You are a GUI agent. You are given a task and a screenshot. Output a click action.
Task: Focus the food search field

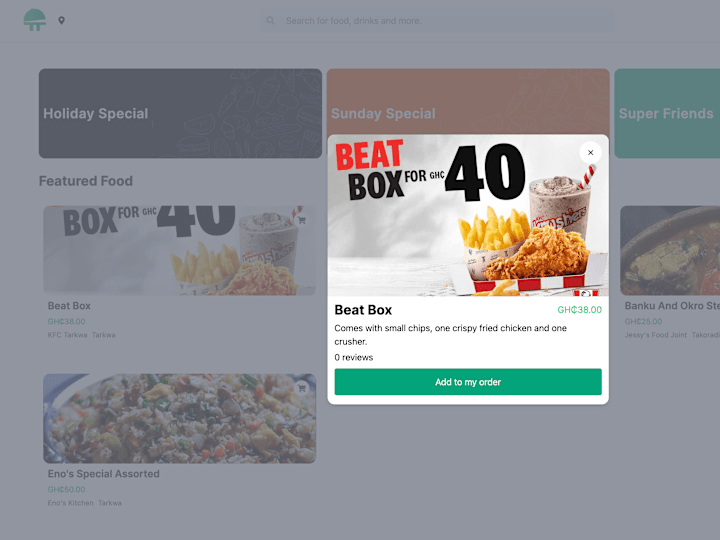coord(438,21)
